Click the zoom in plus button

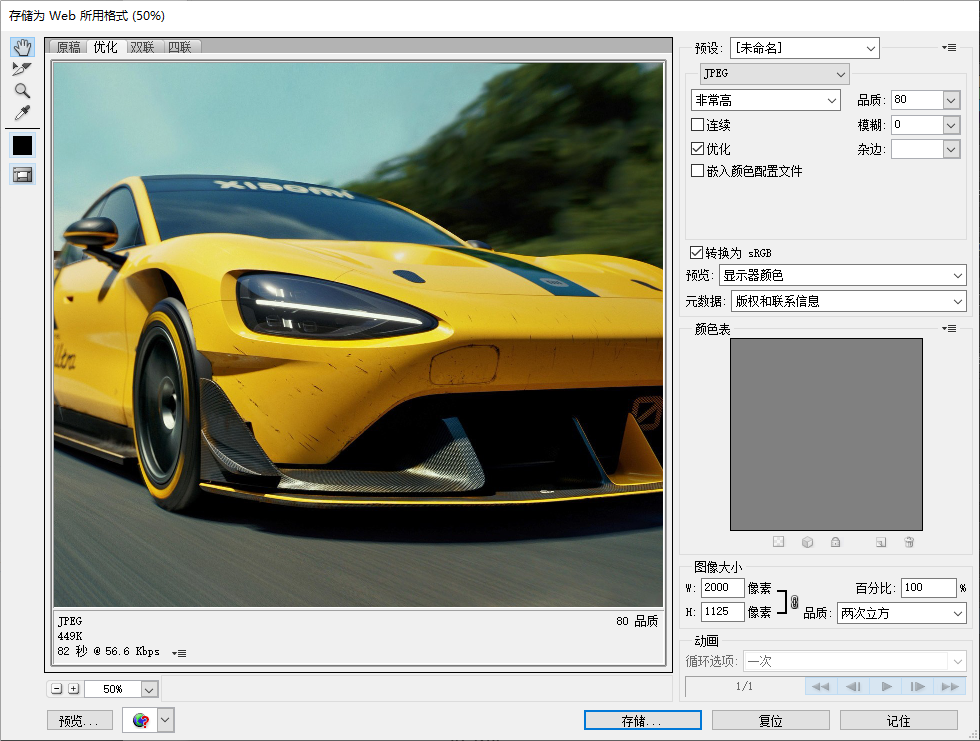coord(73,689)
